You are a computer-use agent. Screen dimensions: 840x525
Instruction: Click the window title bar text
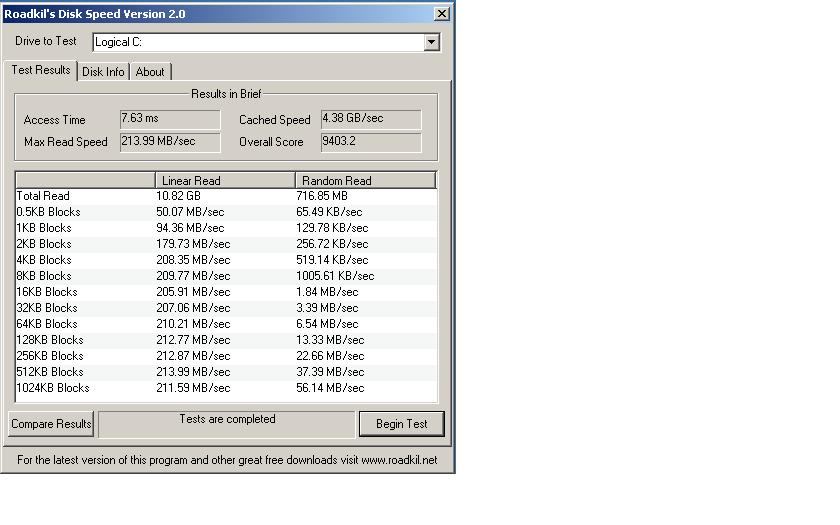pyautogui.click(x=95, y=14)
